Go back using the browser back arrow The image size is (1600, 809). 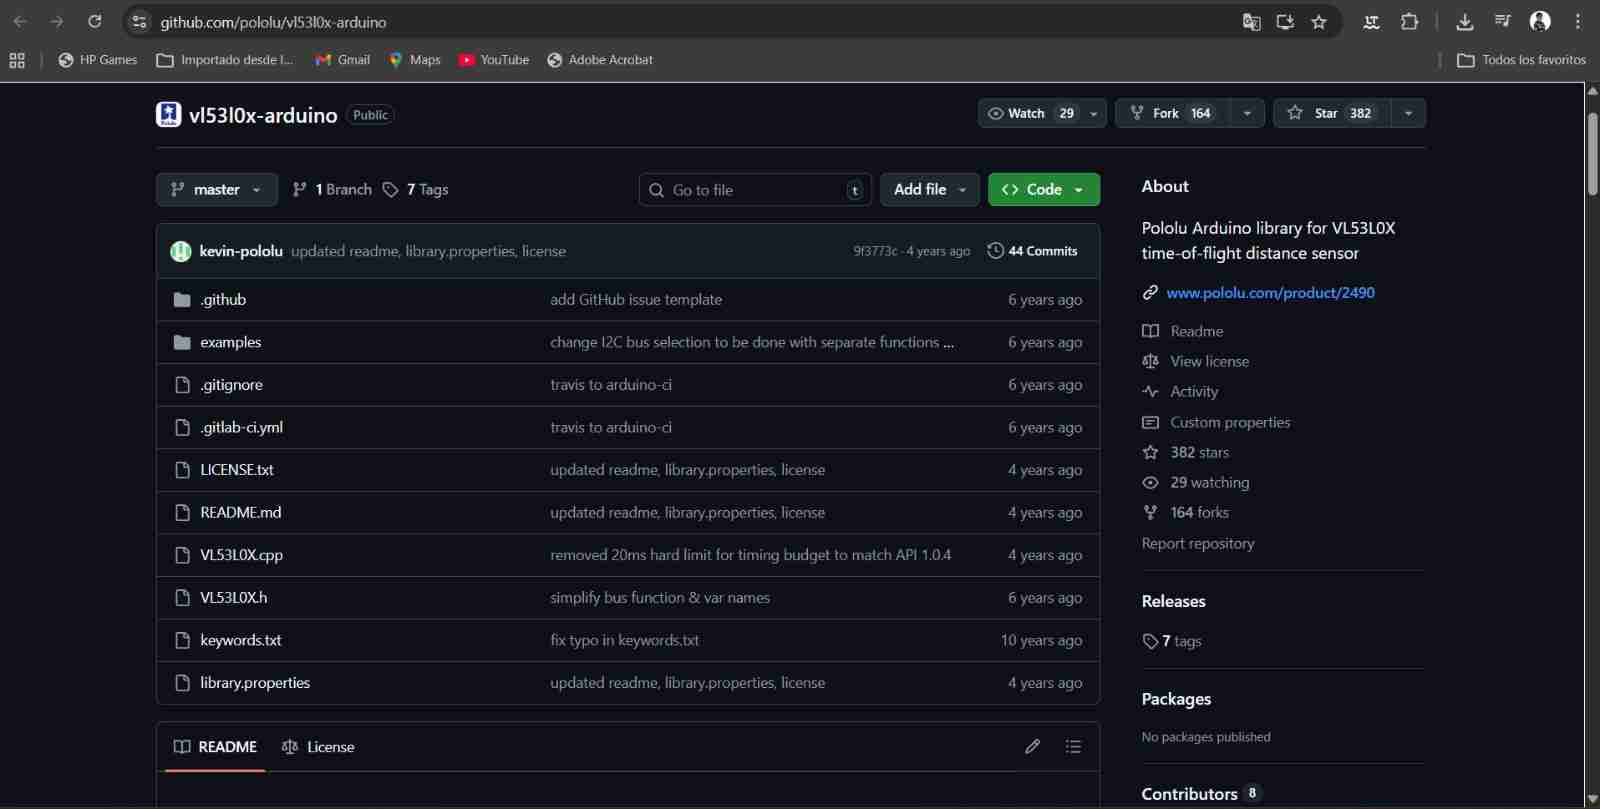click(20, 21)
